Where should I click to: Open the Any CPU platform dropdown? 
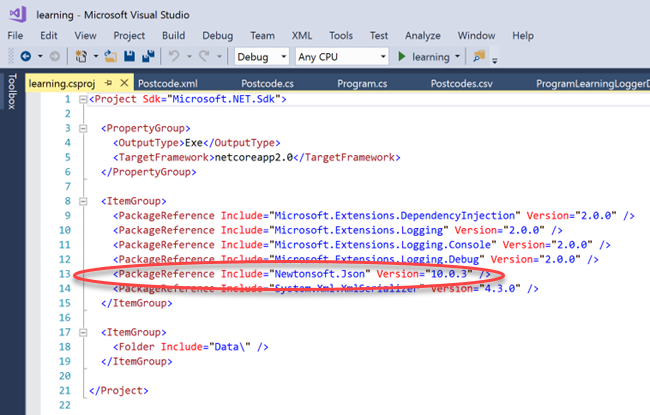(x=342, y=56)
